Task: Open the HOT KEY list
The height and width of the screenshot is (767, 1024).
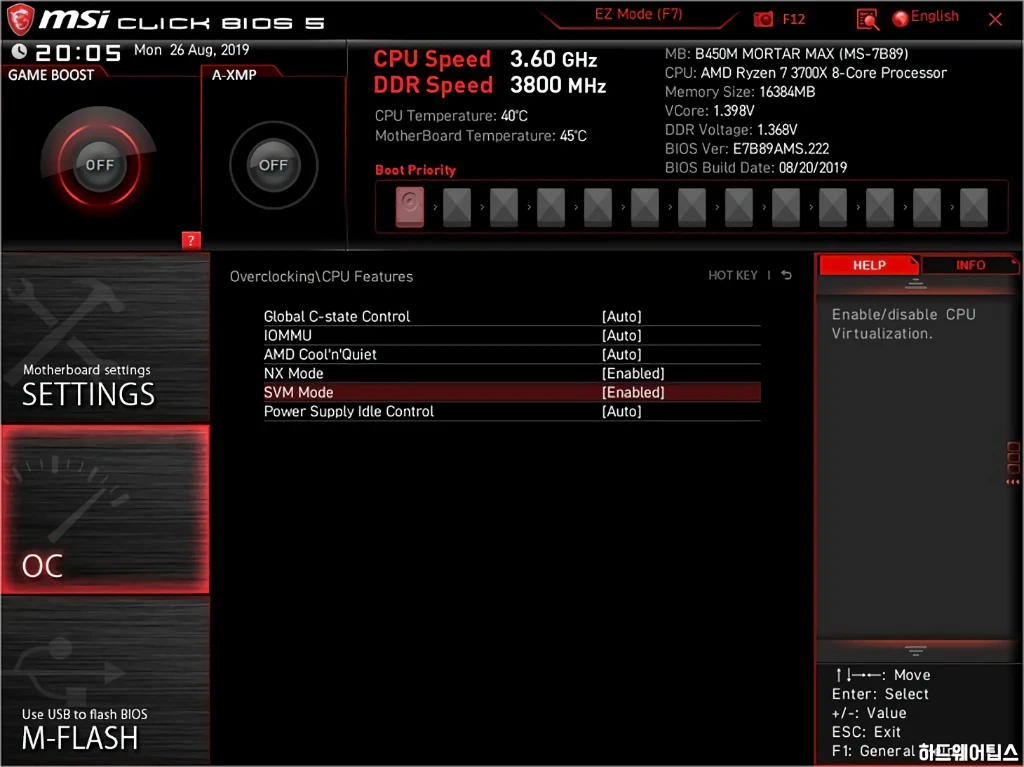Action: 733,275
